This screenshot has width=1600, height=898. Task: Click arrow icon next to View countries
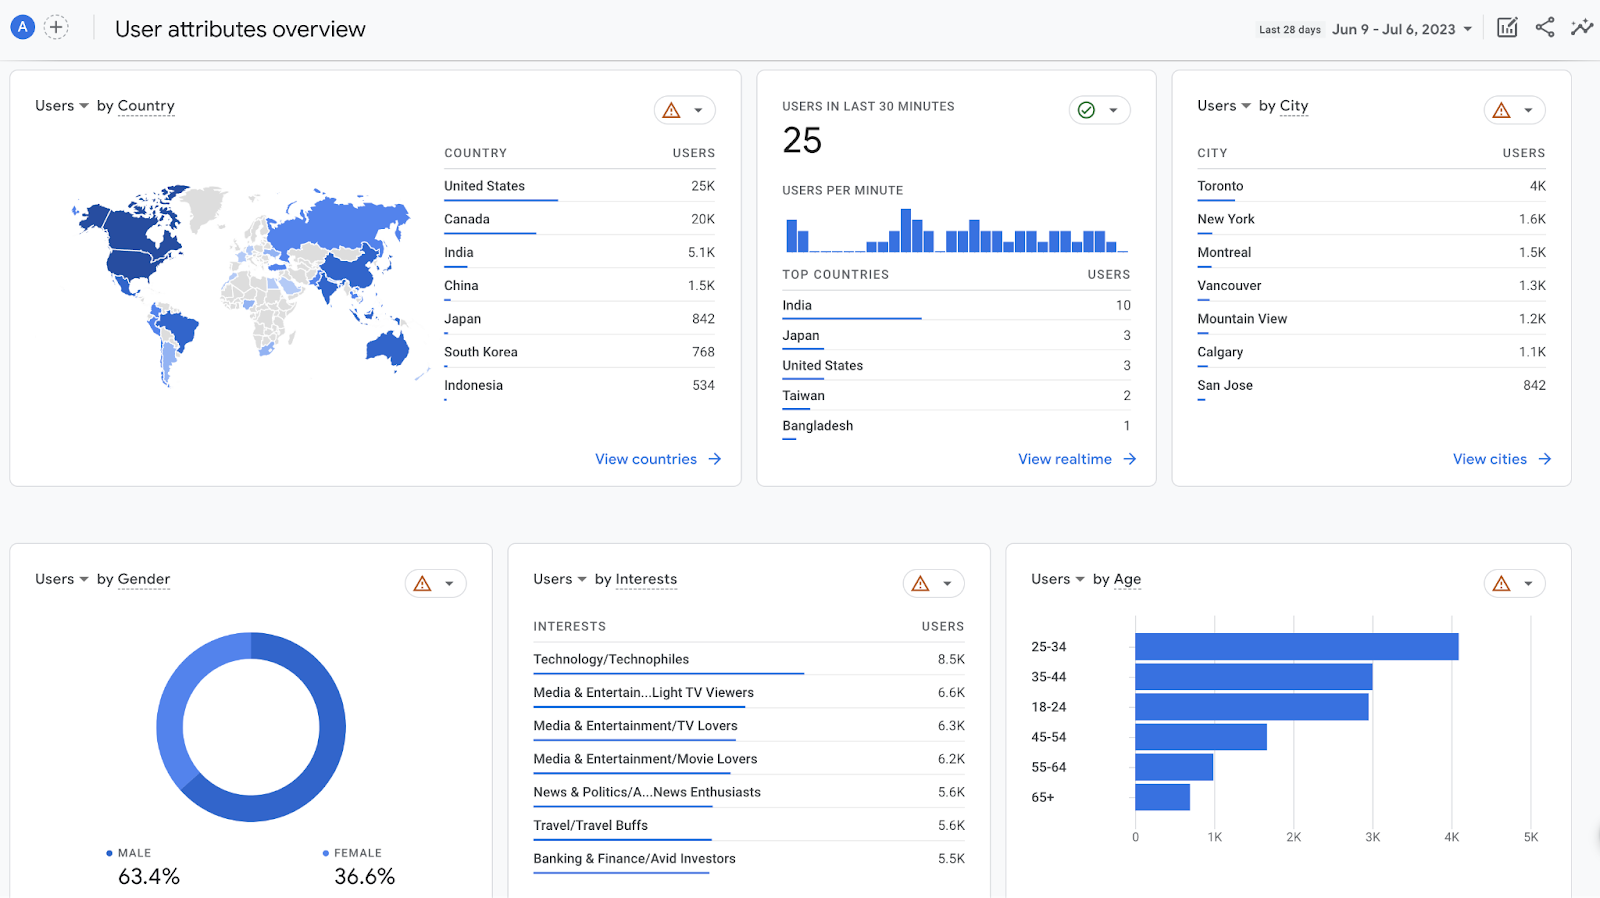715,459
